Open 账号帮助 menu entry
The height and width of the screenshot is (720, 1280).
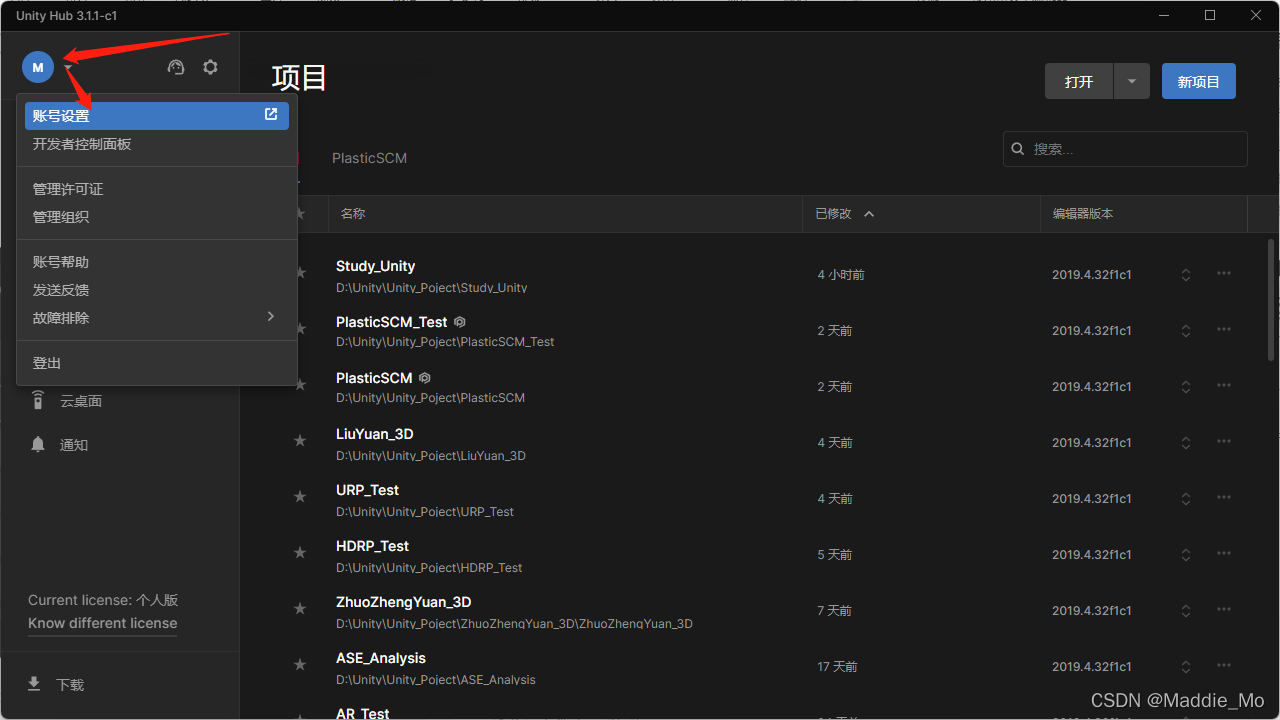pyautogui.click(x=157, y=262)
